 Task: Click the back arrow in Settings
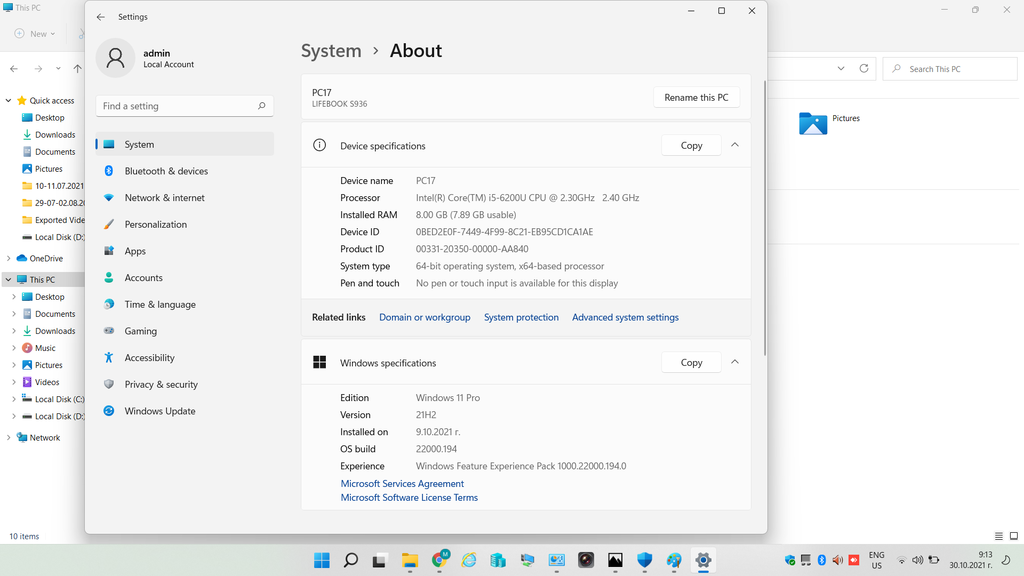coord(100,17)
